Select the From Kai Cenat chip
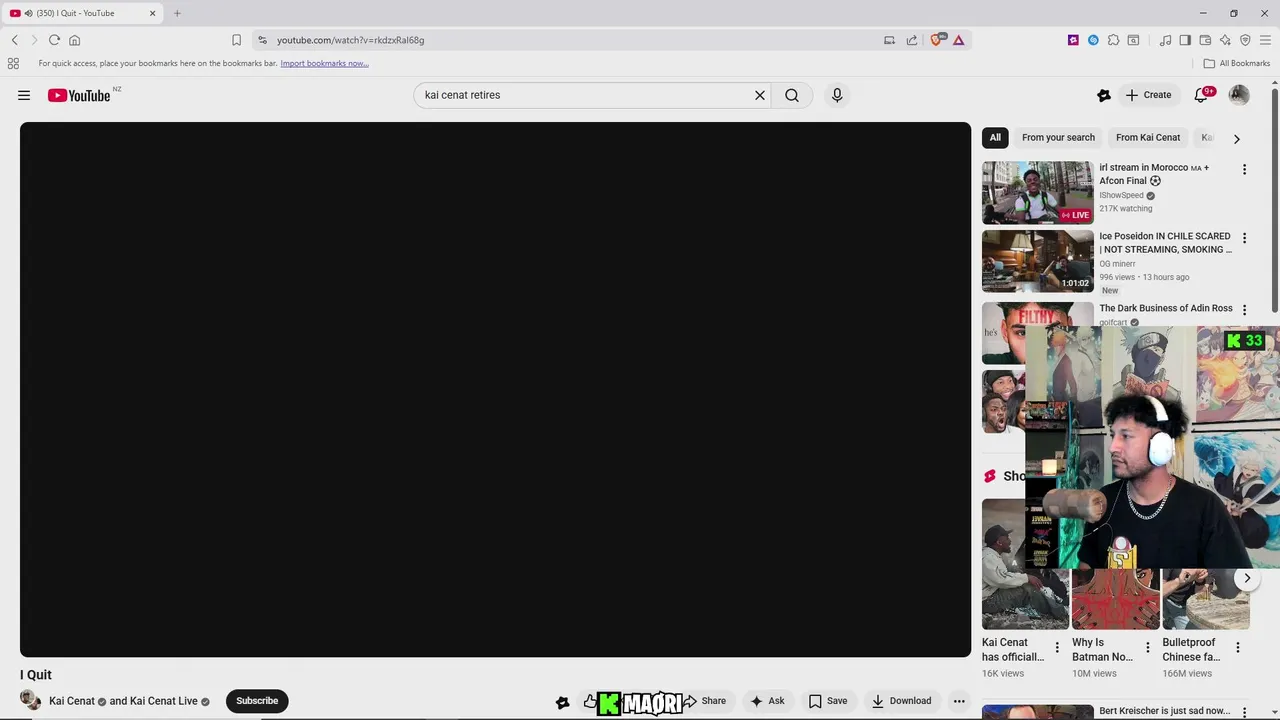This screenshot has width=1280, height=720. 1148,138
